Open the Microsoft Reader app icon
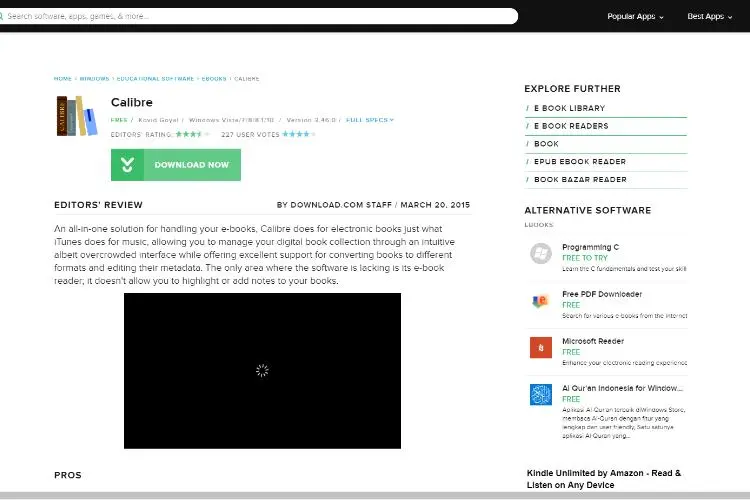 541,347
